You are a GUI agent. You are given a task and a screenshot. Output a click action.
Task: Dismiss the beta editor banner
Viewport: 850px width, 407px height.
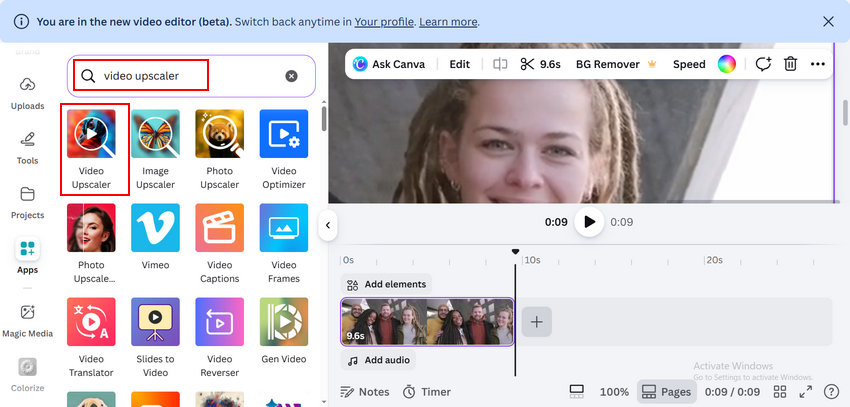coord(828,22)
